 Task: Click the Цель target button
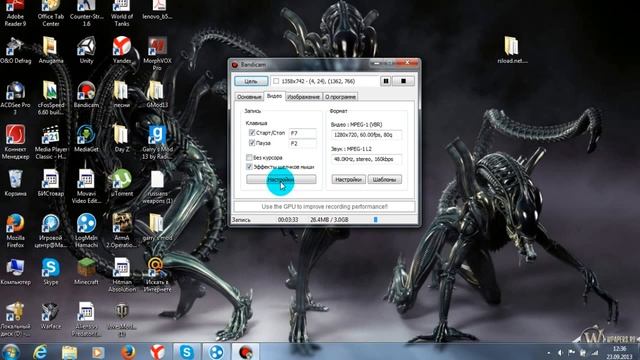[x=251, y=81]
